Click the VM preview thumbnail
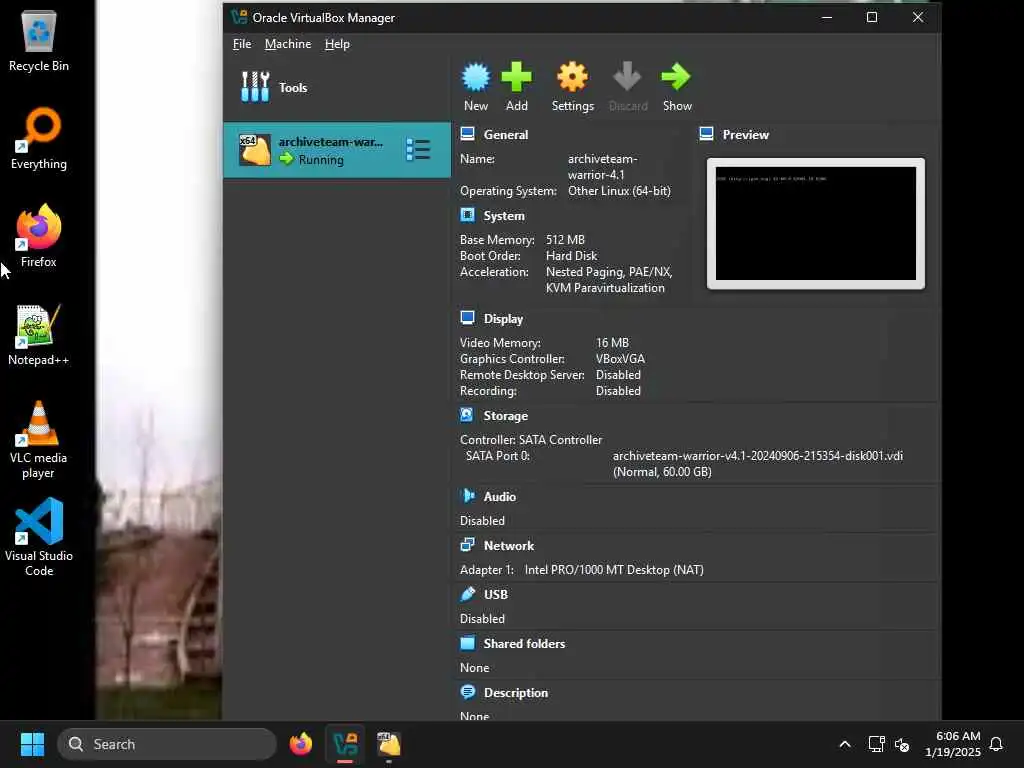The image size is (1024, 768). (816, 223)
